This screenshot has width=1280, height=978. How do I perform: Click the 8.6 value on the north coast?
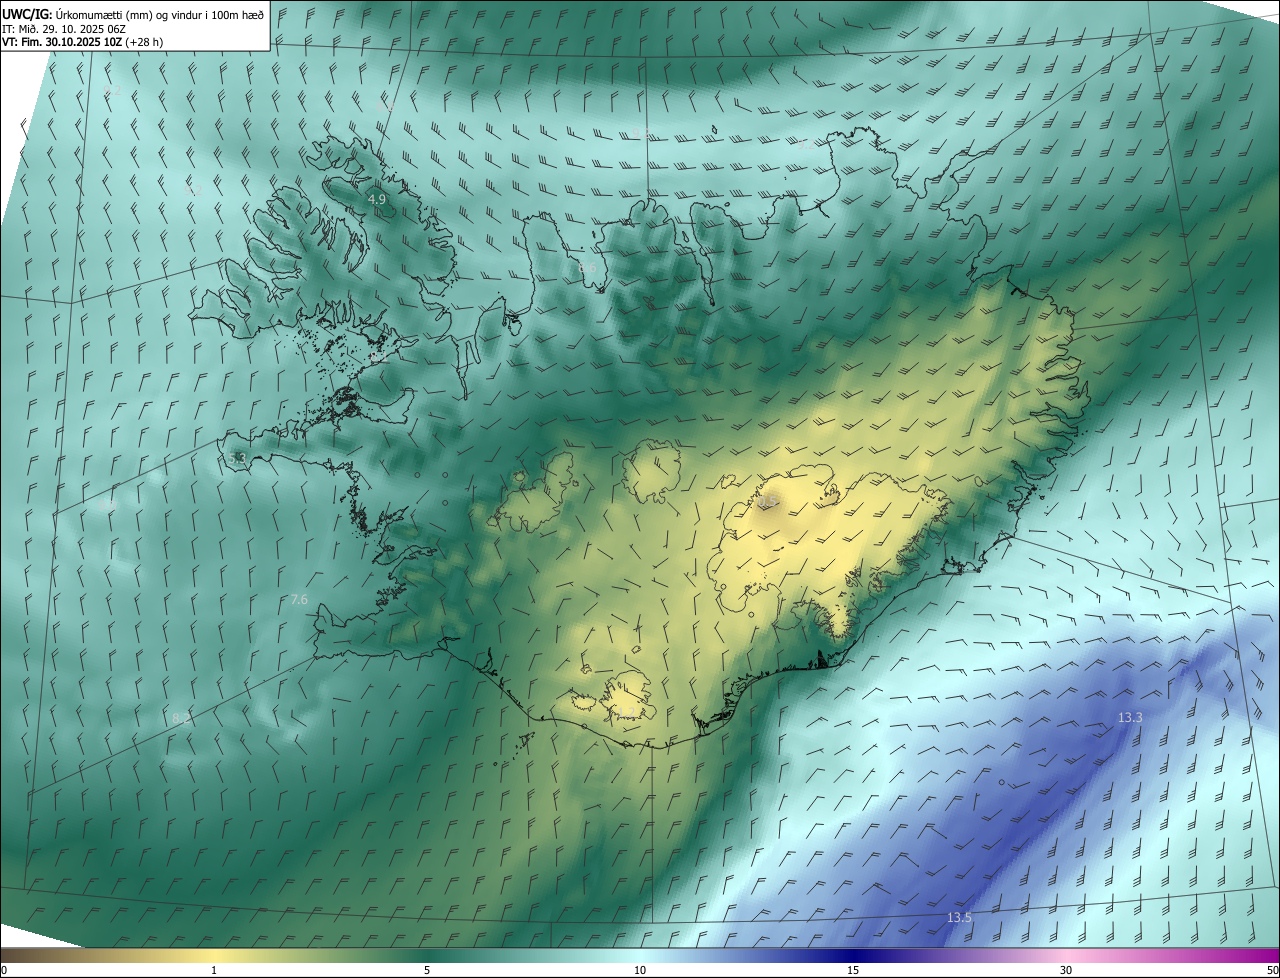587,268
